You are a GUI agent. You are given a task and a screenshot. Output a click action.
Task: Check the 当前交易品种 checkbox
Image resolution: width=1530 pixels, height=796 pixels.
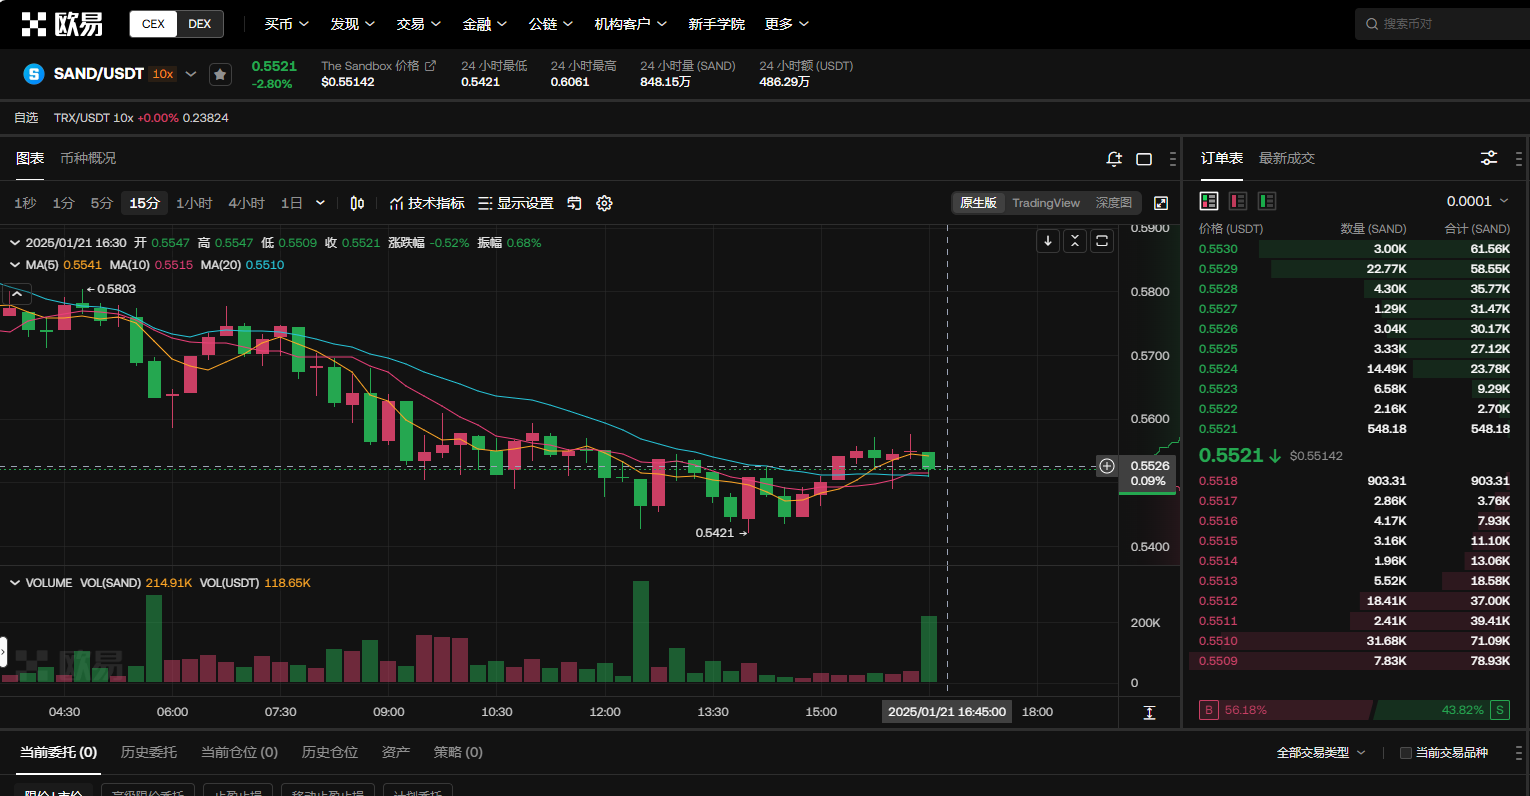point(1406,753)
